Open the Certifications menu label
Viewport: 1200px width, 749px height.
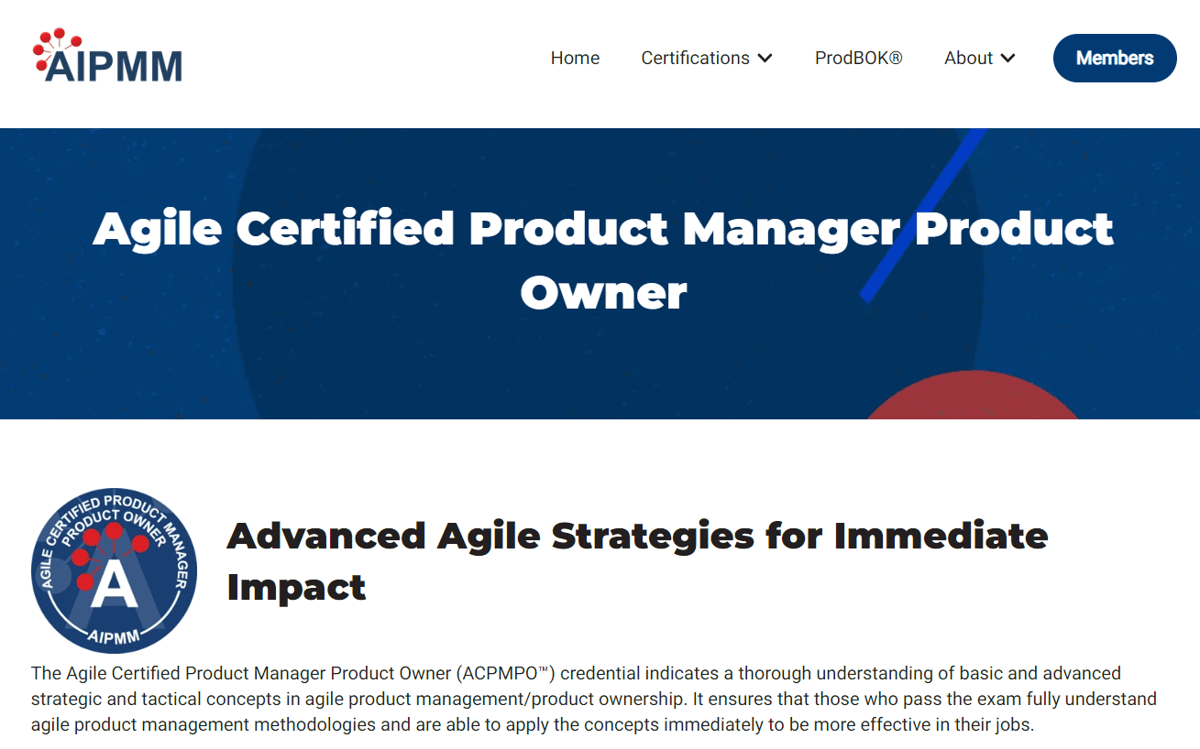(695, 58)
